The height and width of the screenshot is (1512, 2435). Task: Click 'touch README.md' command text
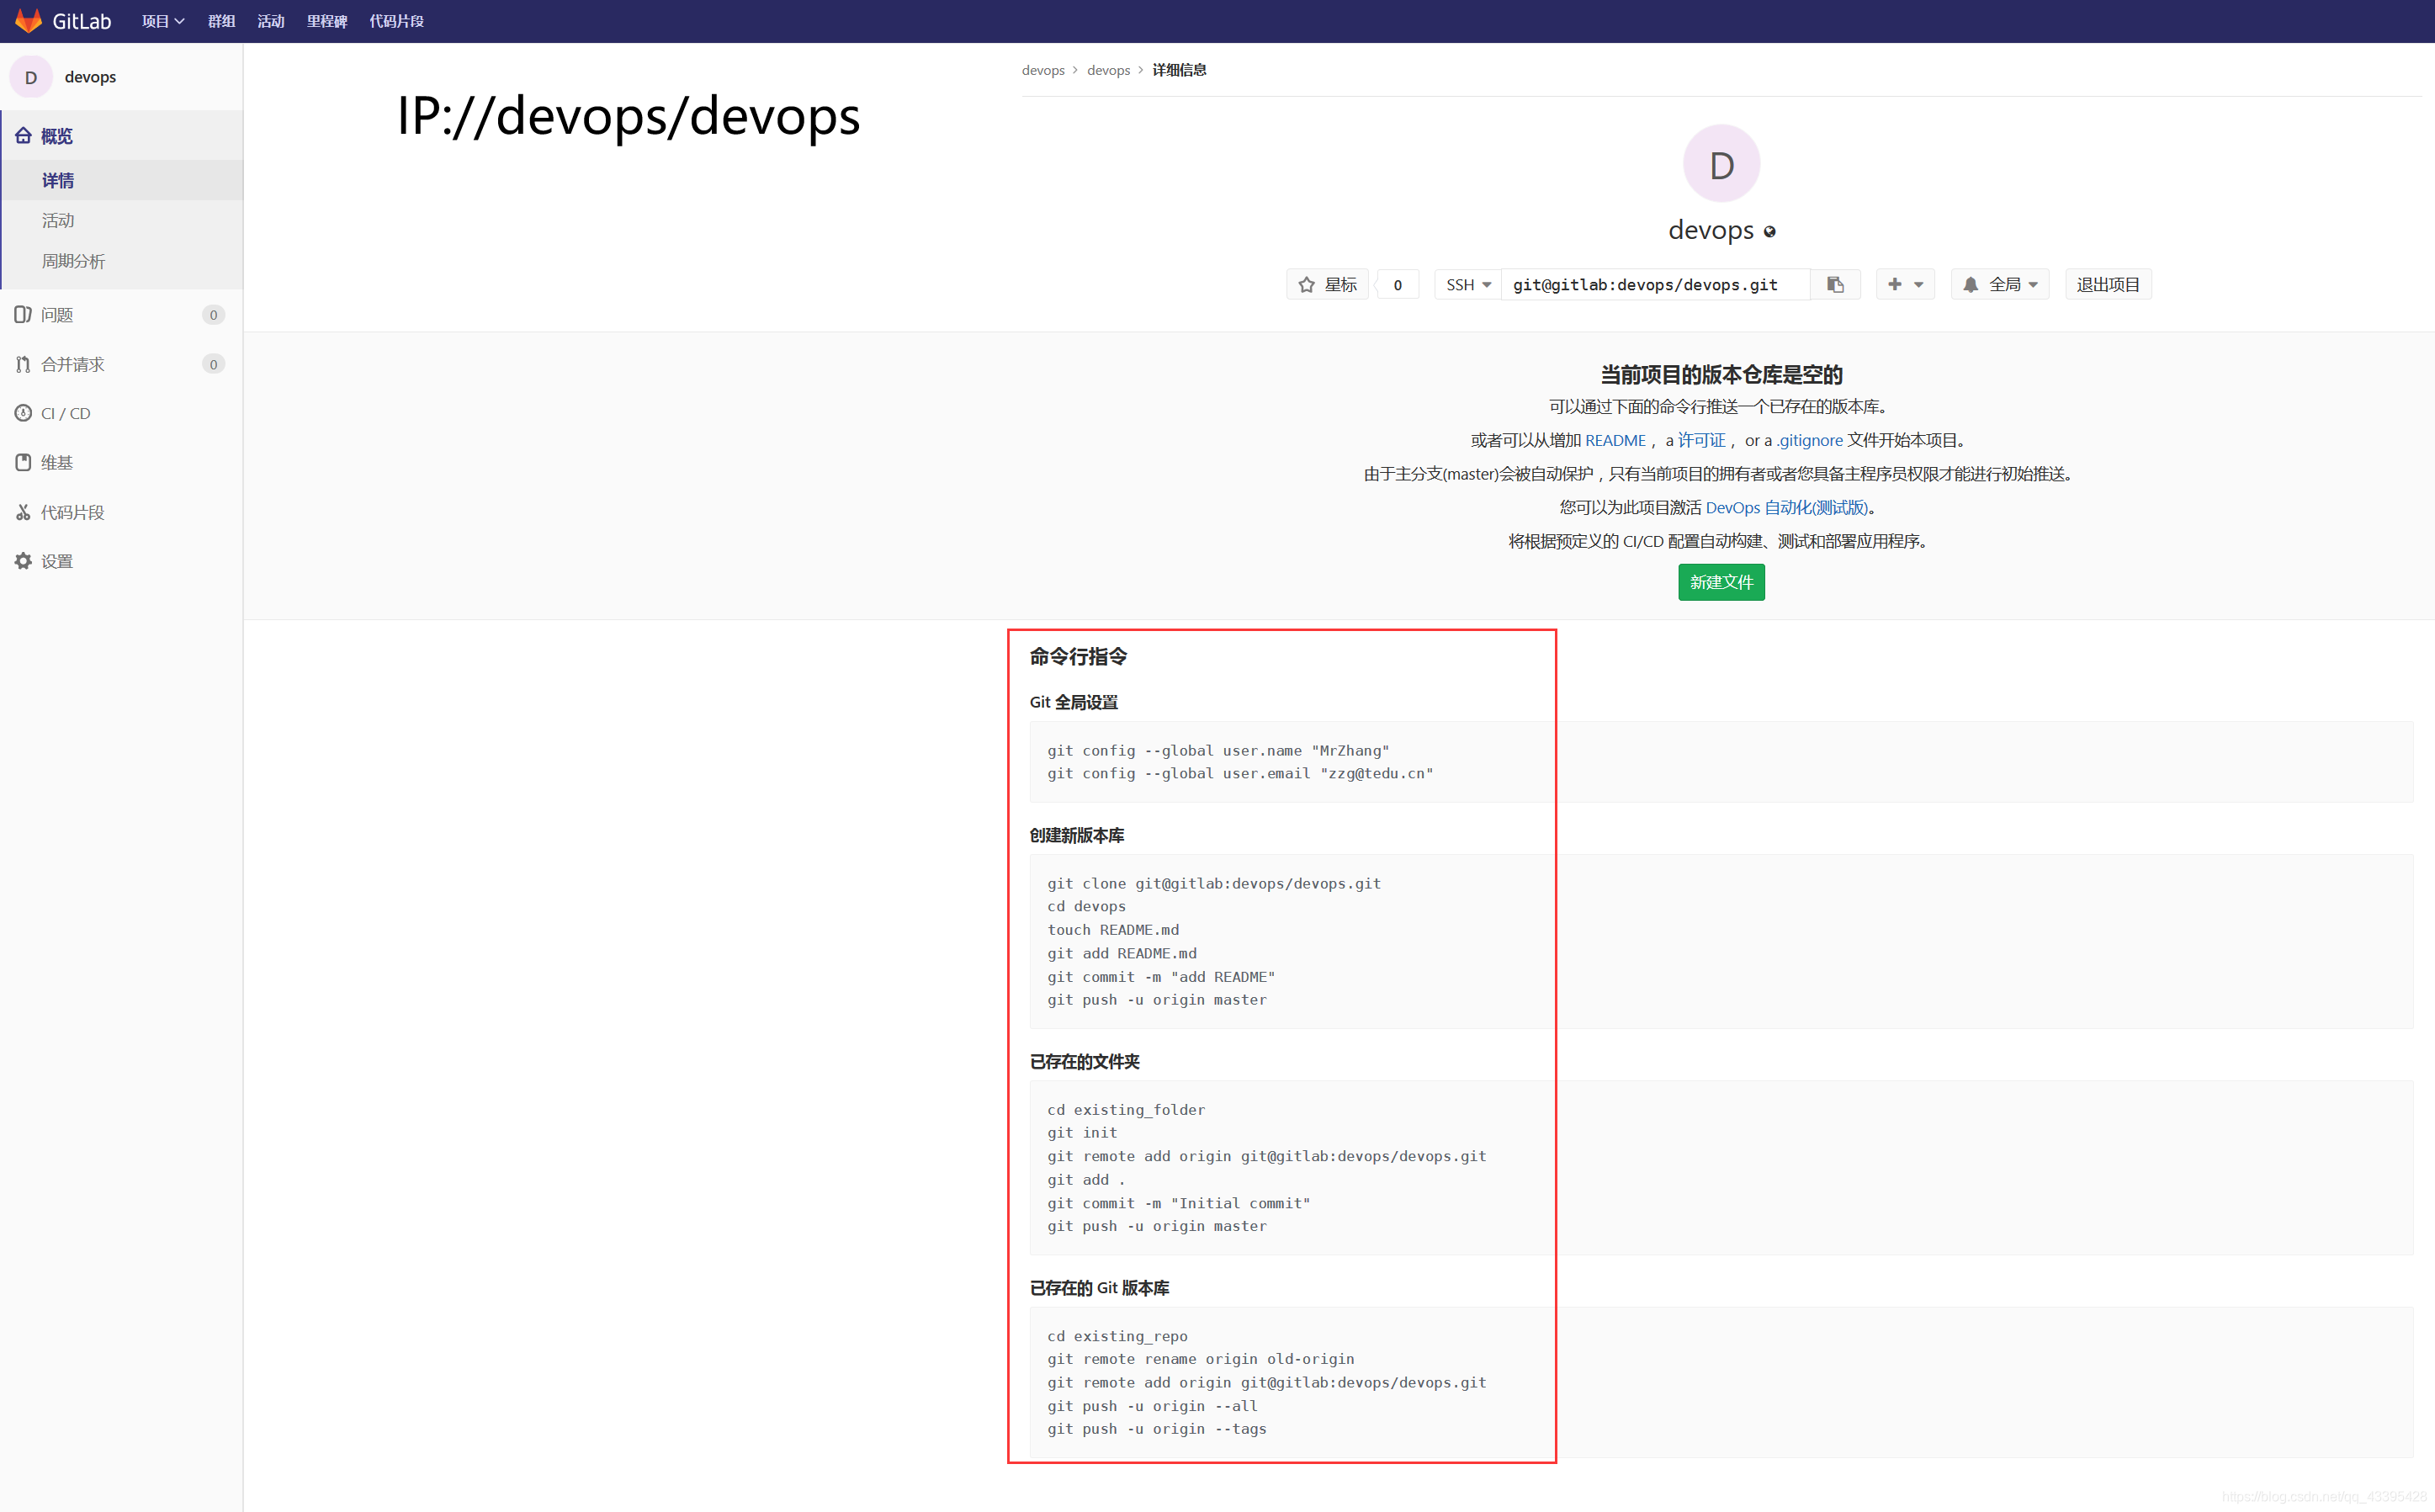pos(1113,929)
